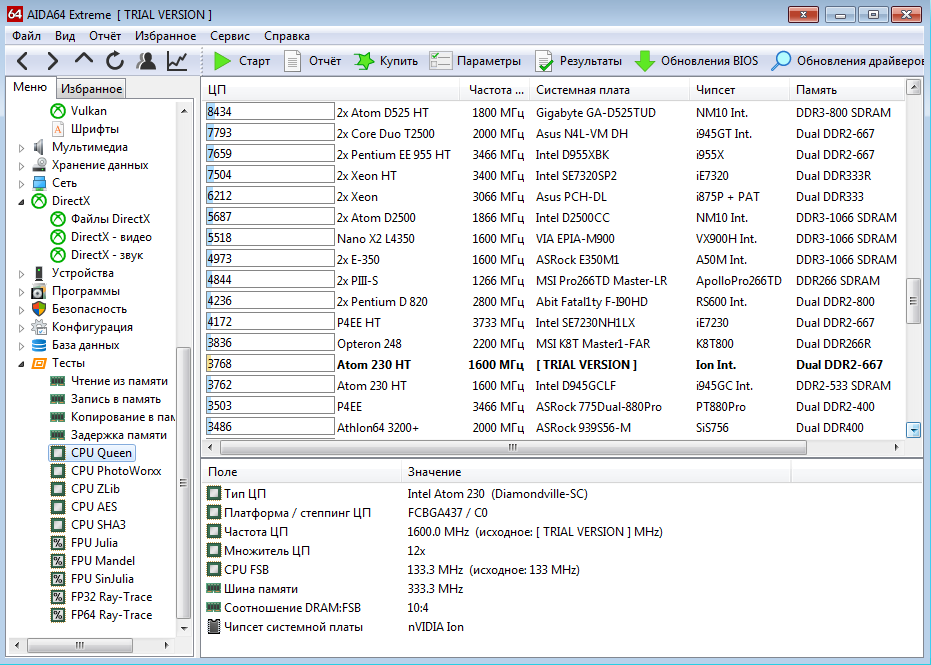Click the Поле column header
931x665 pixels.
[x=302, y=472]
